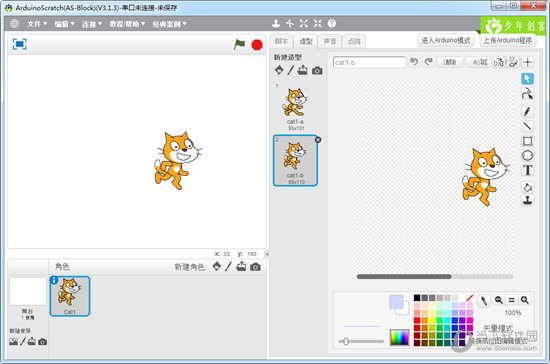Select the Line tool

(527, 126)
